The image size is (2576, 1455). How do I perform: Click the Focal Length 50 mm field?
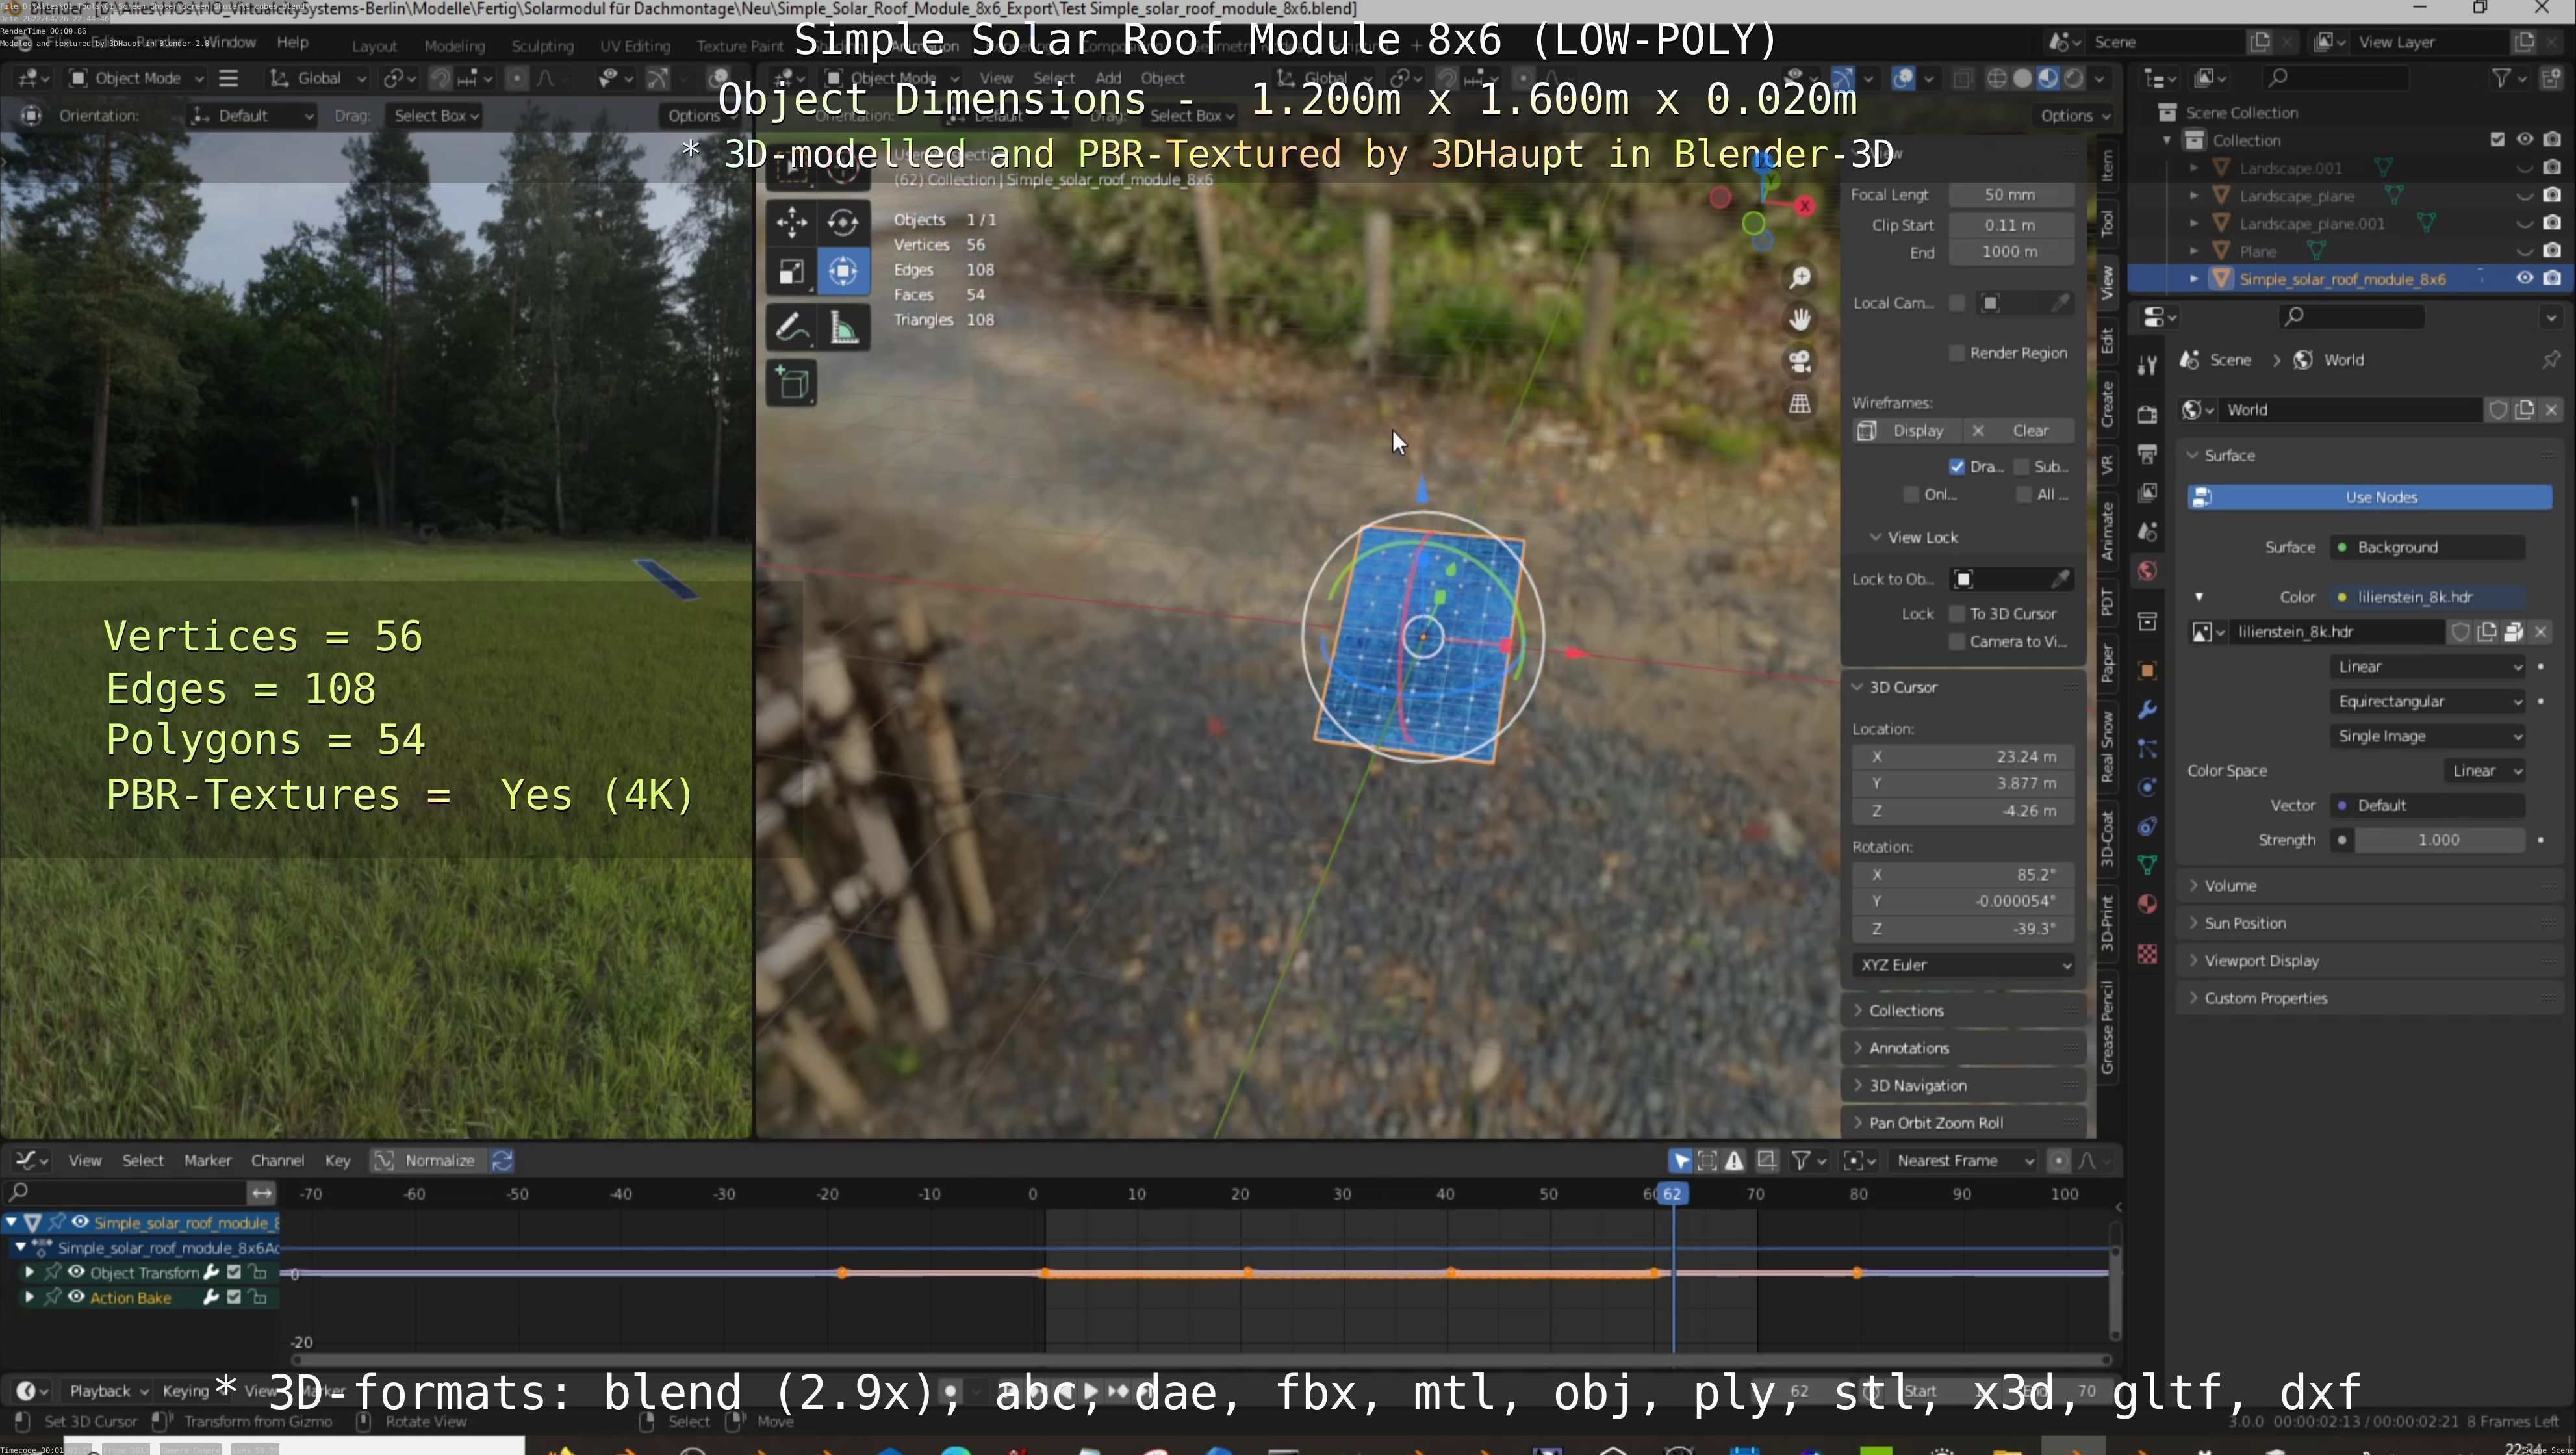[2009, 195]
